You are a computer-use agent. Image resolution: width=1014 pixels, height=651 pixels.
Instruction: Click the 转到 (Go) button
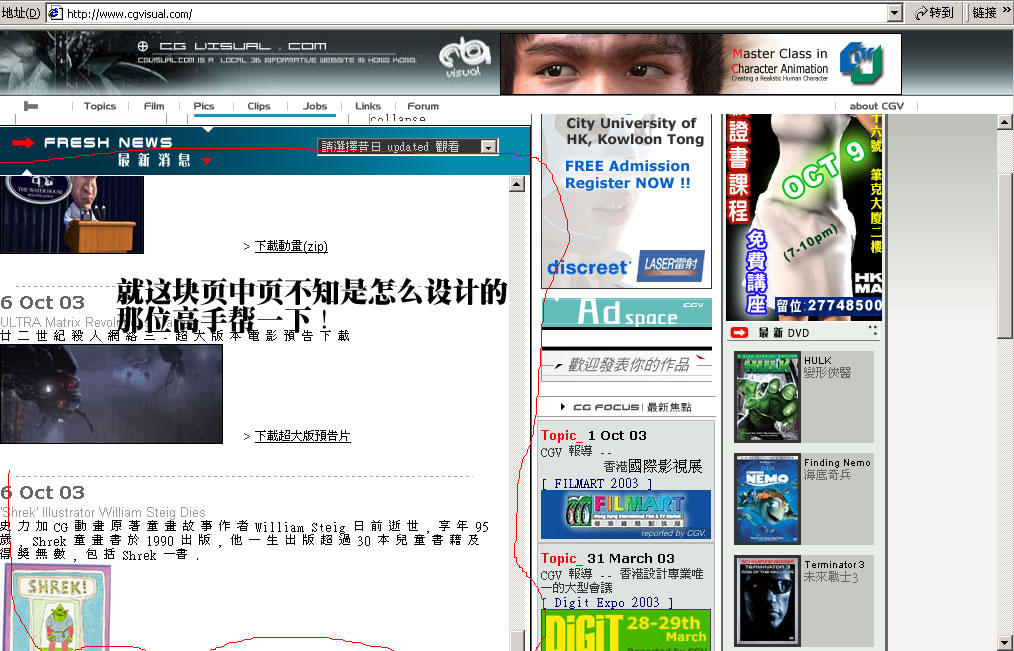(x=934, y=13)
